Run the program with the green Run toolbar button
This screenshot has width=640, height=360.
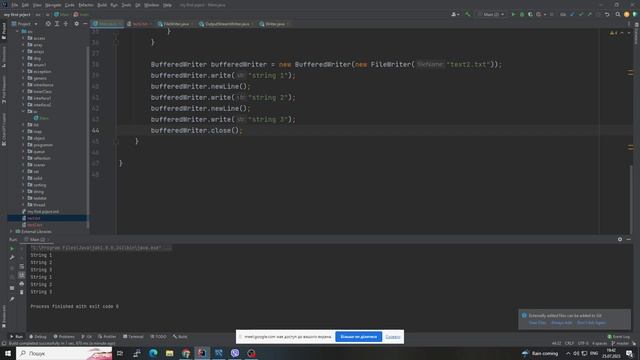[x=513, y=14]
